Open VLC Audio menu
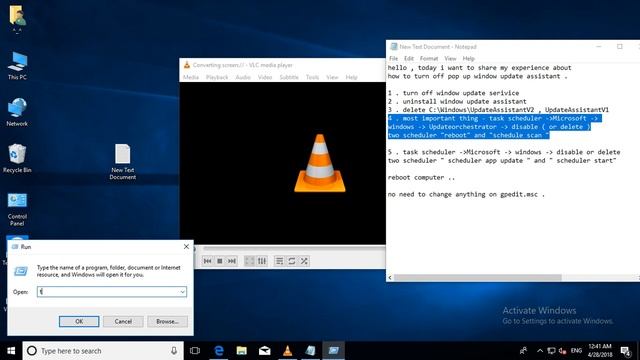This screenshot has width=640, height=360. tap(243, 77)
